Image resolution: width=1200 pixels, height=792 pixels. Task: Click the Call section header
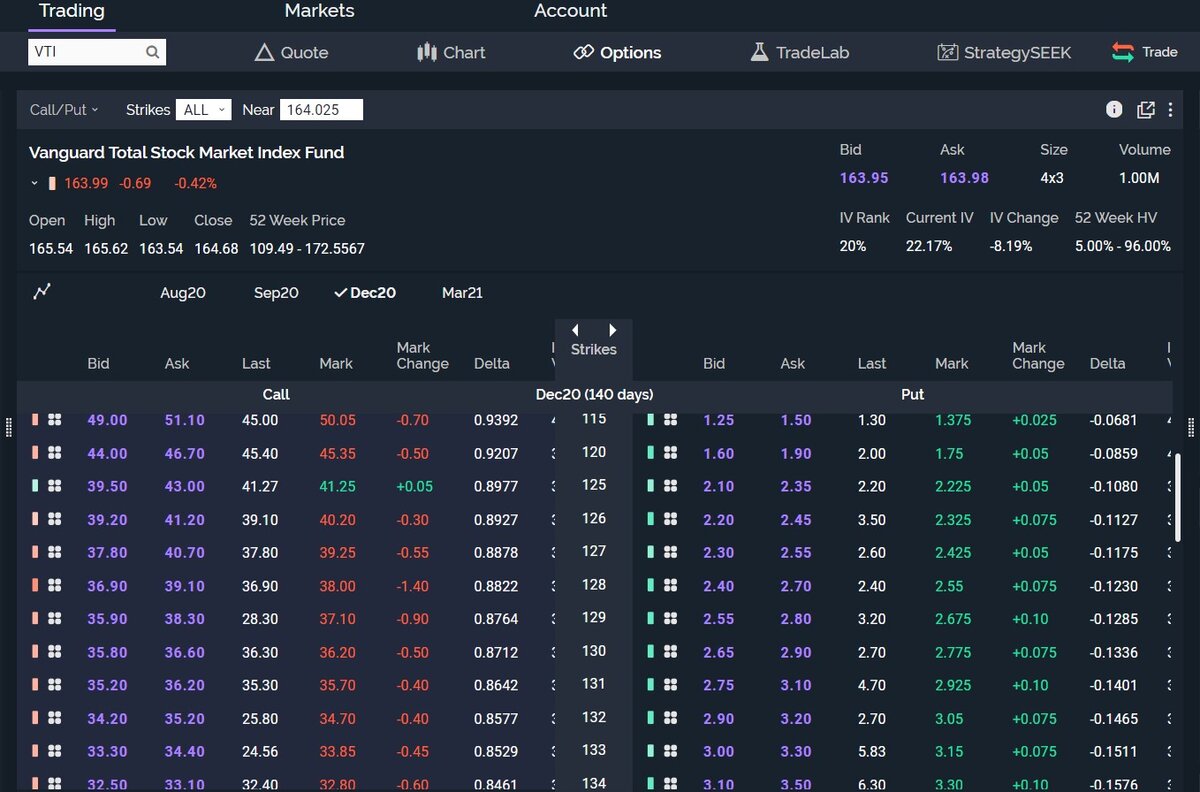click(x=276, y=394)
